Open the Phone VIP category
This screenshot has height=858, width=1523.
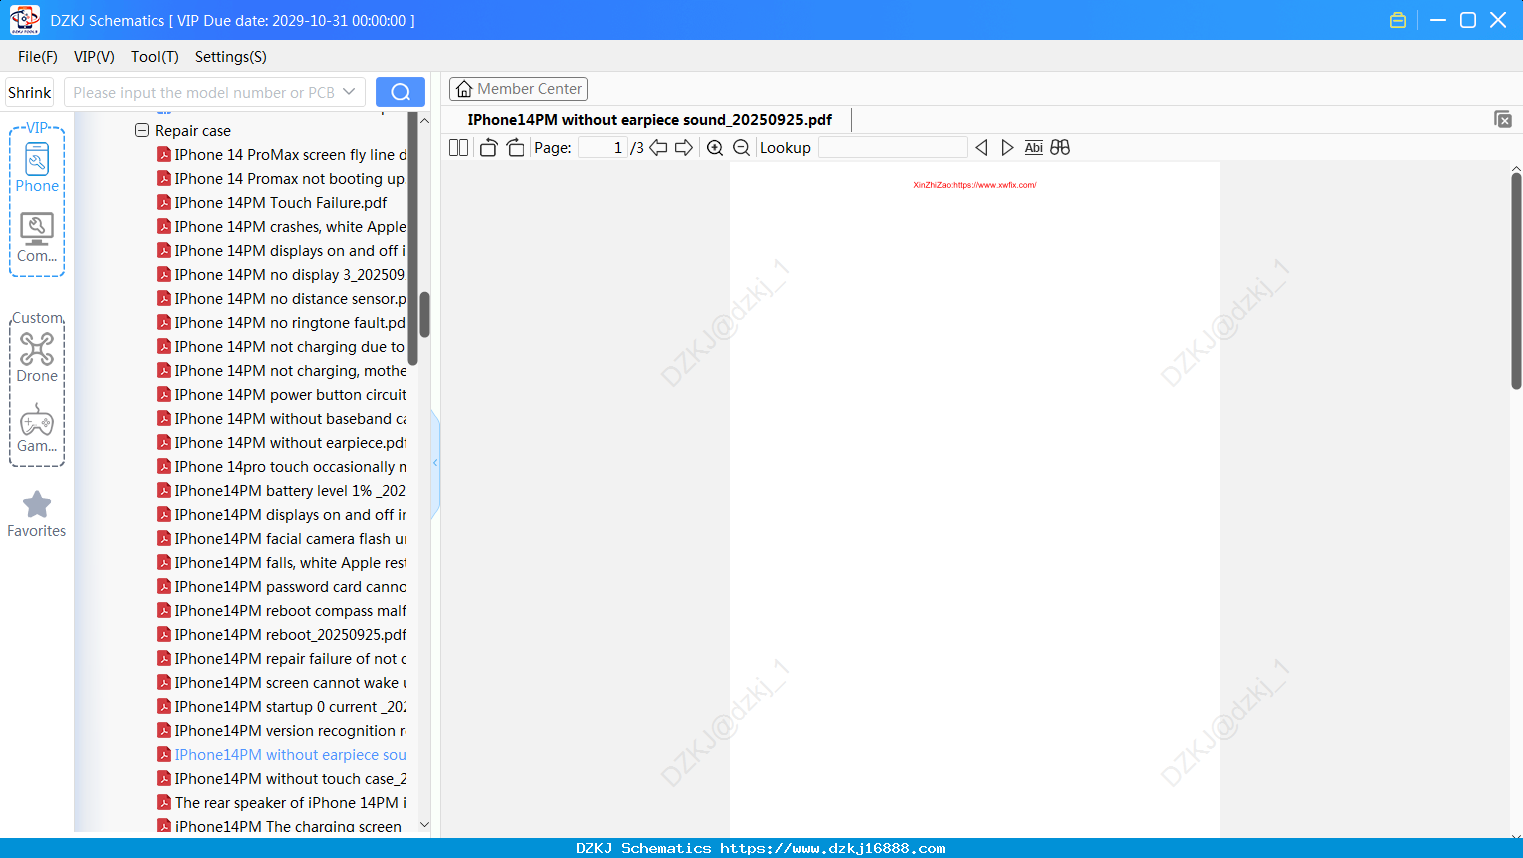pos(37,167)
